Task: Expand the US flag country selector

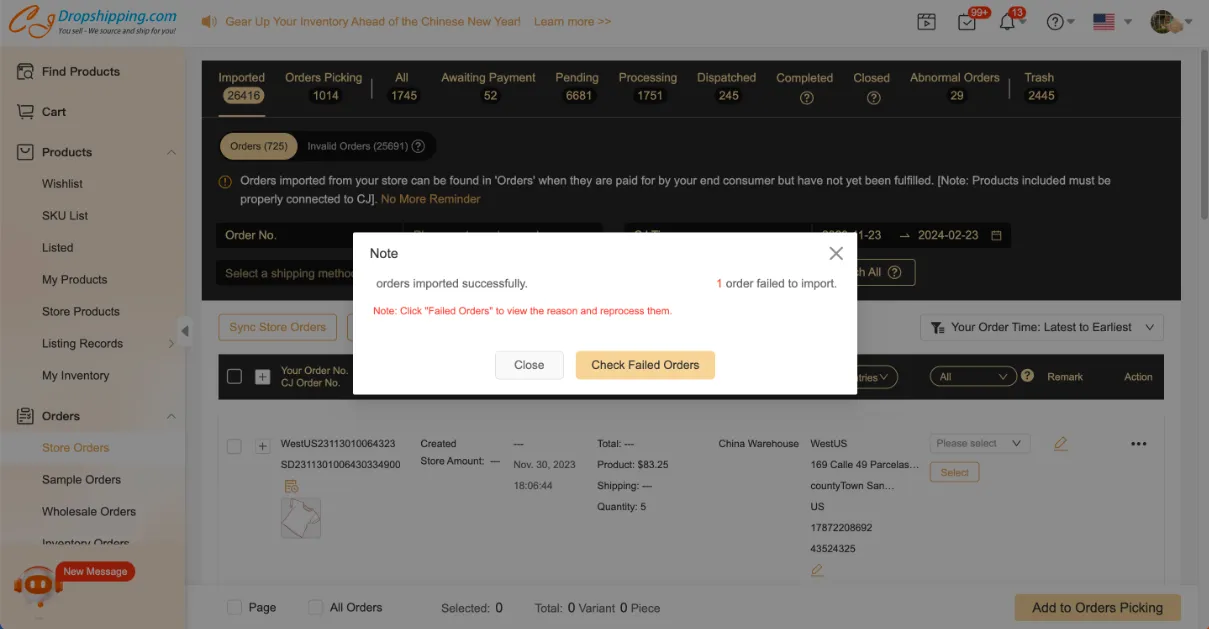Action: (1112, 22)
